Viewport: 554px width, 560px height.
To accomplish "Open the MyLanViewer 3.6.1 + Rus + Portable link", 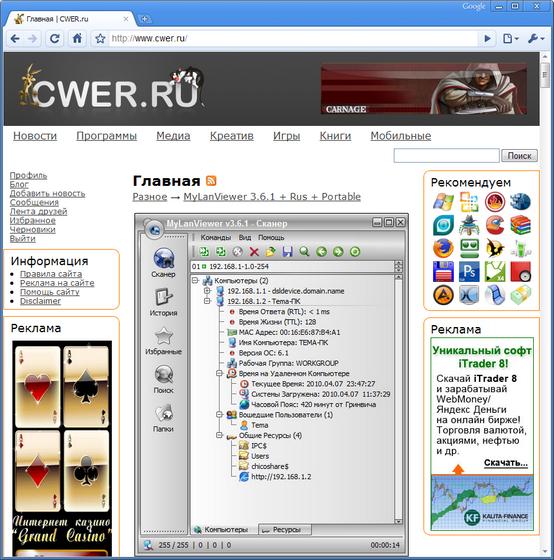I will (x=272, y=197).
